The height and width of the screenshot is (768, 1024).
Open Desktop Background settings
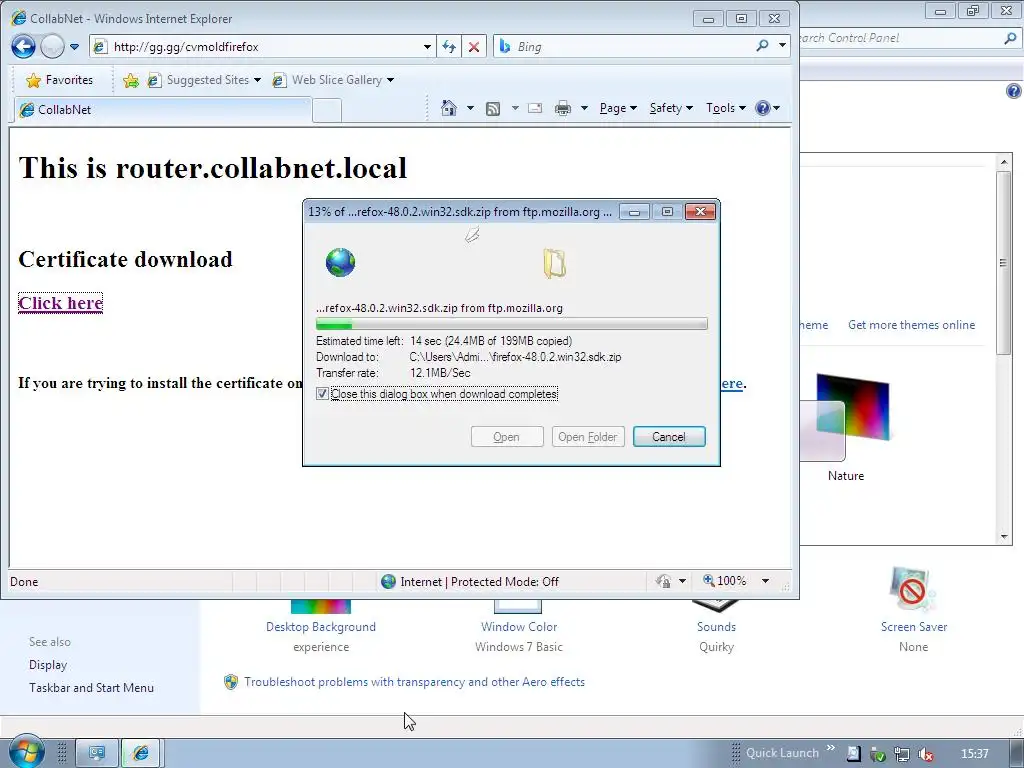(x=321, y=626)
